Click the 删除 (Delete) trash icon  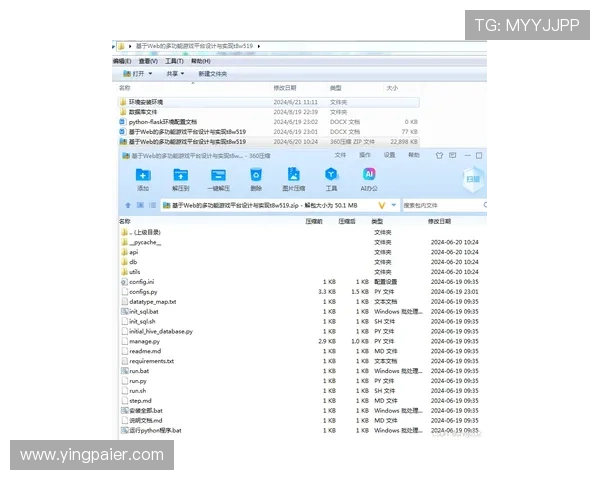(x=256, y=175)
